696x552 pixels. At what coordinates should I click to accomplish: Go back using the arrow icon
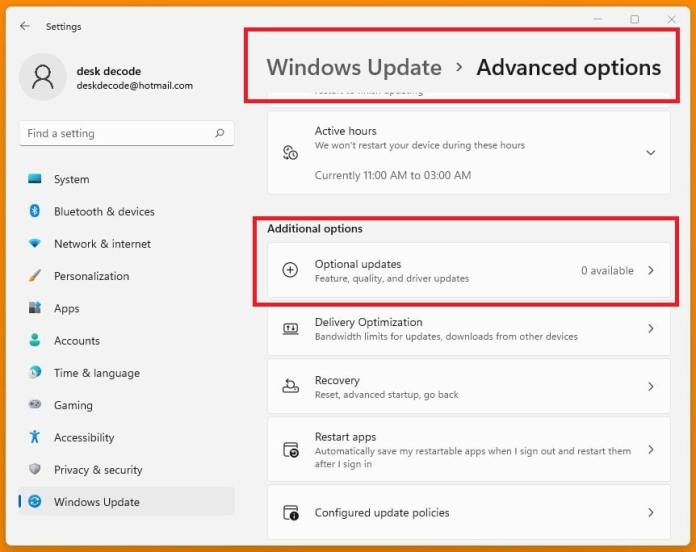[24, 26]
